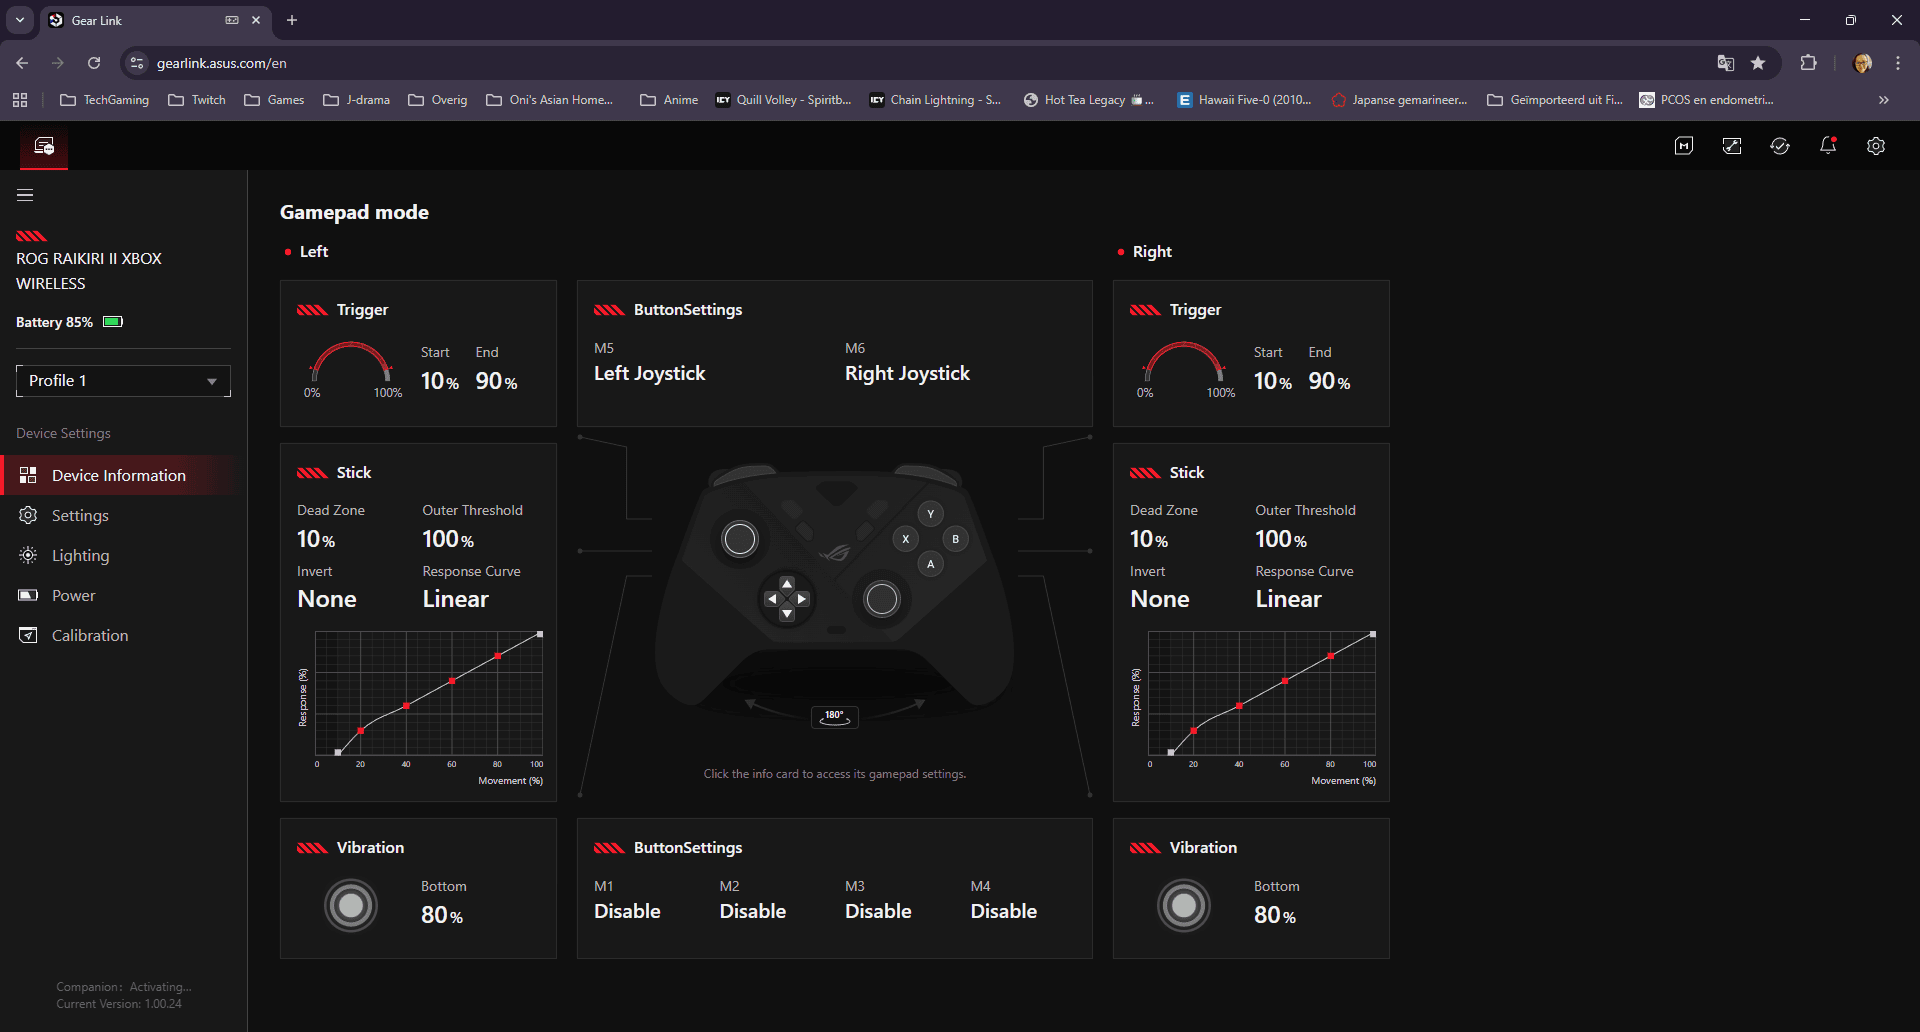This screenshot has width=1920, height=1032.
Task: Open the Right Vibration settings card
Action: (1250, 888)
